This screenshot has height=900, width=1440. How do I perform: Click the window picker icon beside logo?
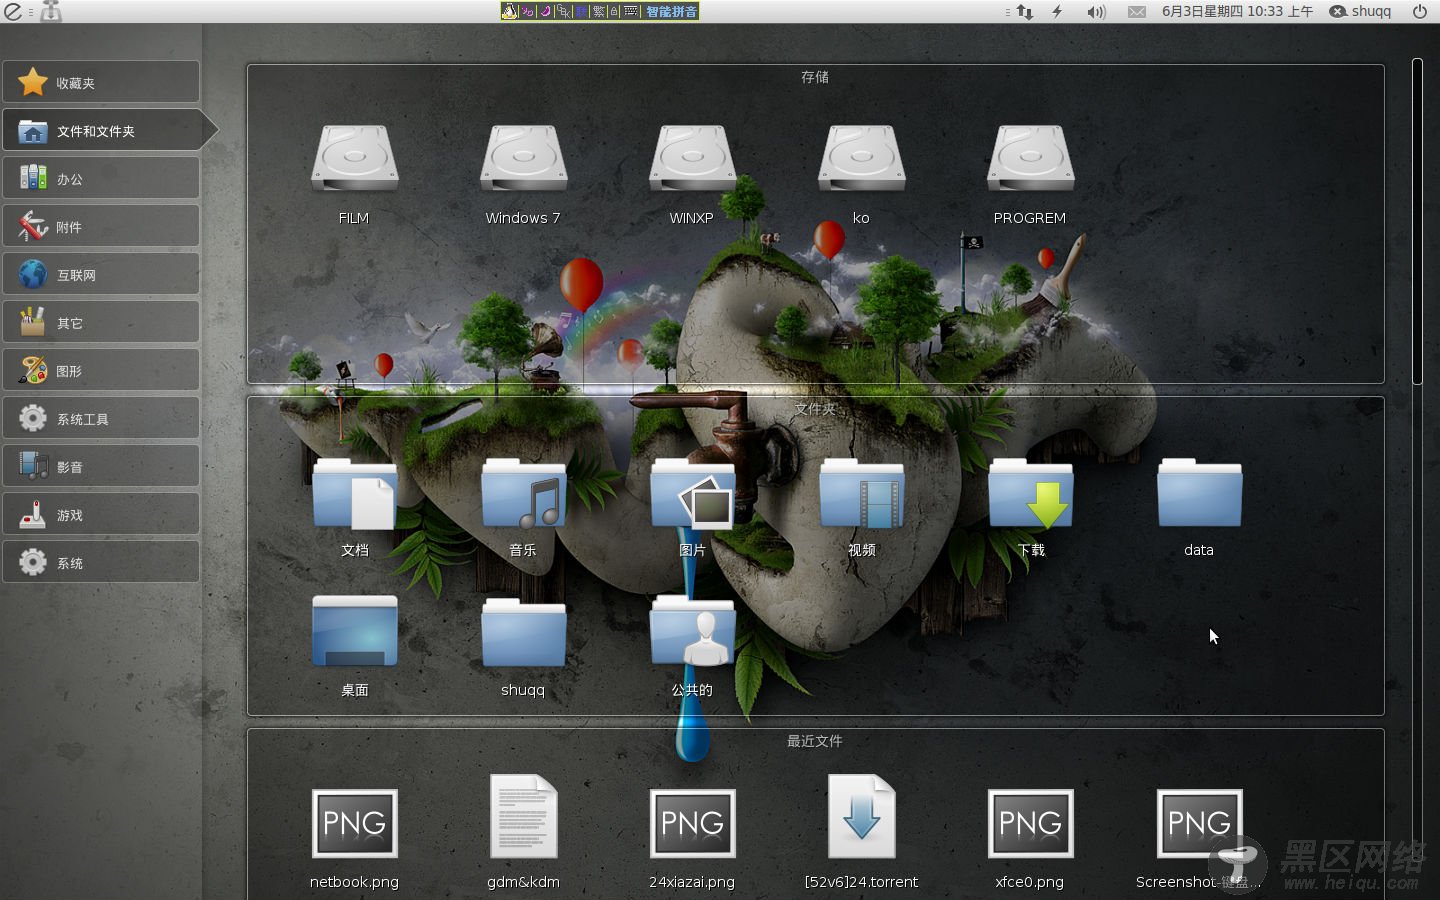click(50, 11)
